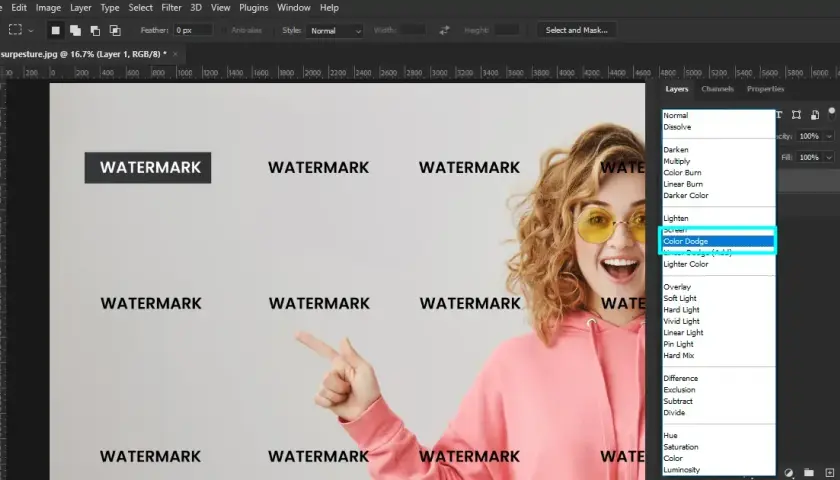Switch to the Channels panel tab
The height and width of the screenshot is (480, 840).
pyautogui.click(x=717, y=89)
